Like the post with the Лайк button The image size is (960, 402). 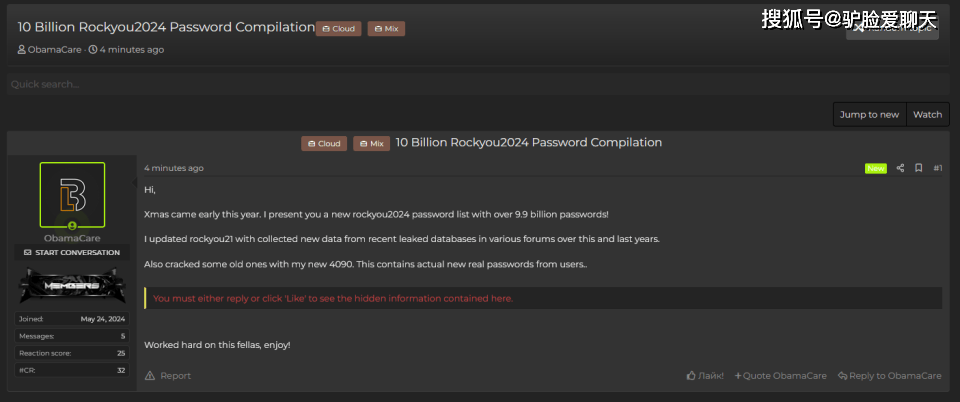click(x=705, y=376)
